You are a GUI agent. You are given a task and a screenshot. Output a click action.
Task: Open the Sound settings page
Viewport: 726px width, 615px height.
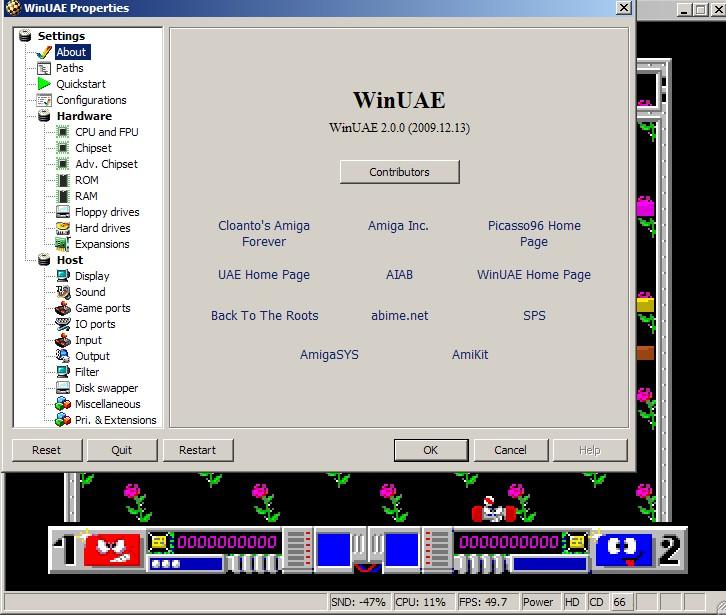[90, 292]
